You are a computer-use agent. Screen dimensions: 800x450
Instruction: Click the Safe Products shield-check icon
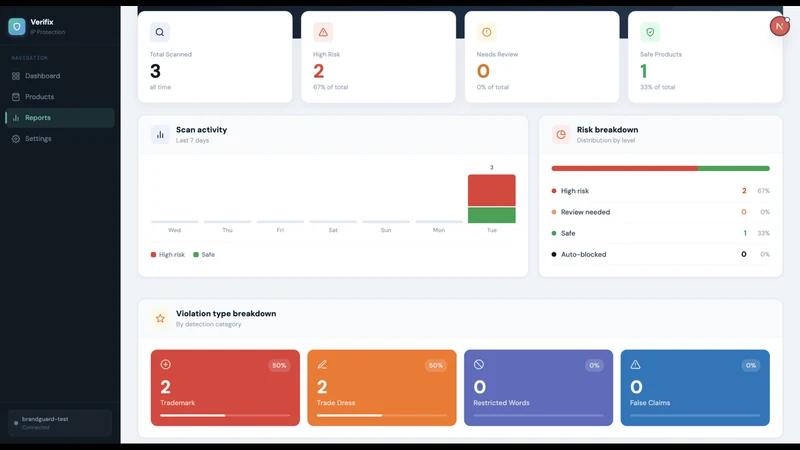click(x=650, y=32)
